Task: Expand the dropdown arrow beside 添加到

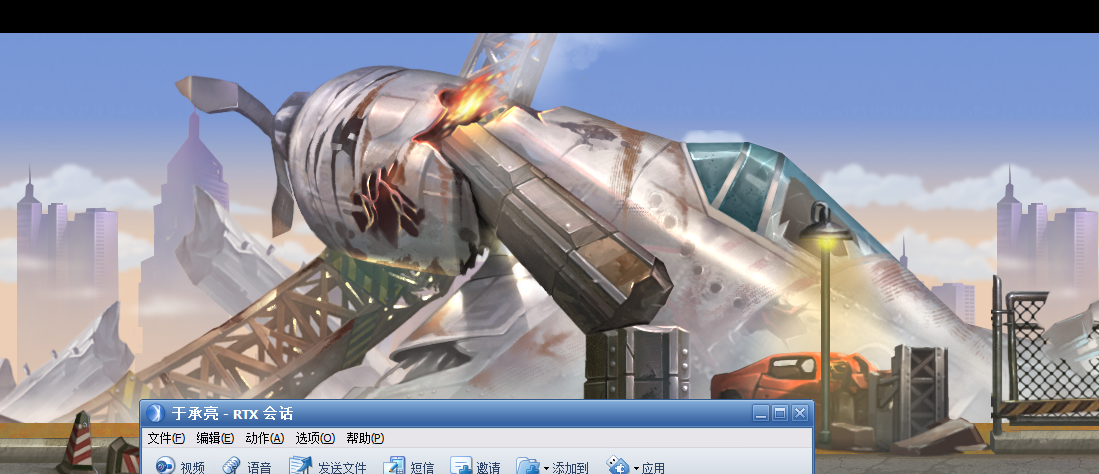Action: (546, 468)
